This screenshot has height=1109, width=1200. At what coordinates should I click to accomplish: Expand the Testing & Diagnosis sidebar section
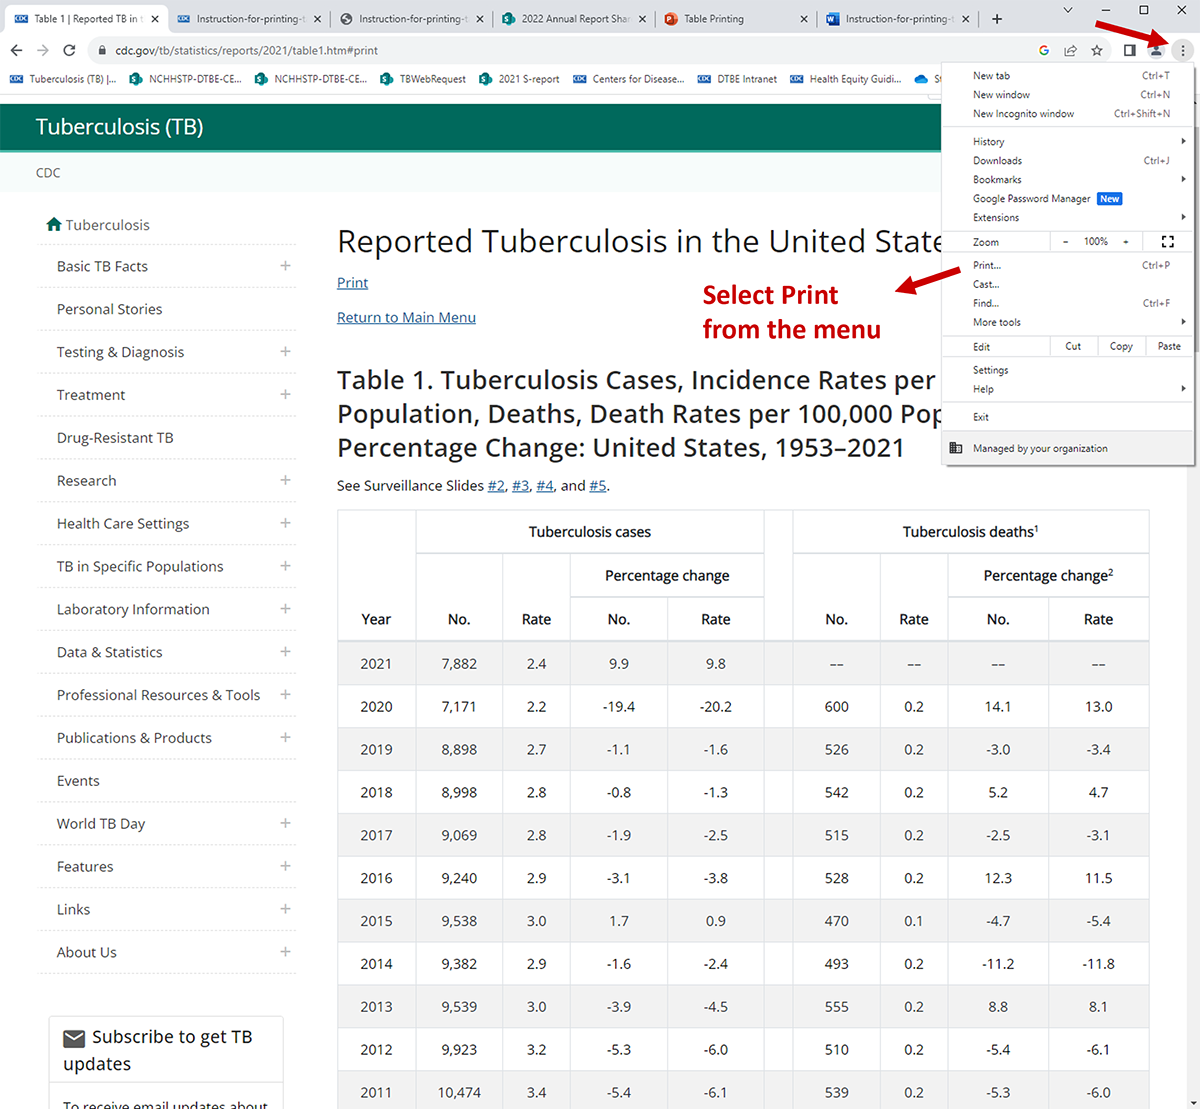coord(285,352)
